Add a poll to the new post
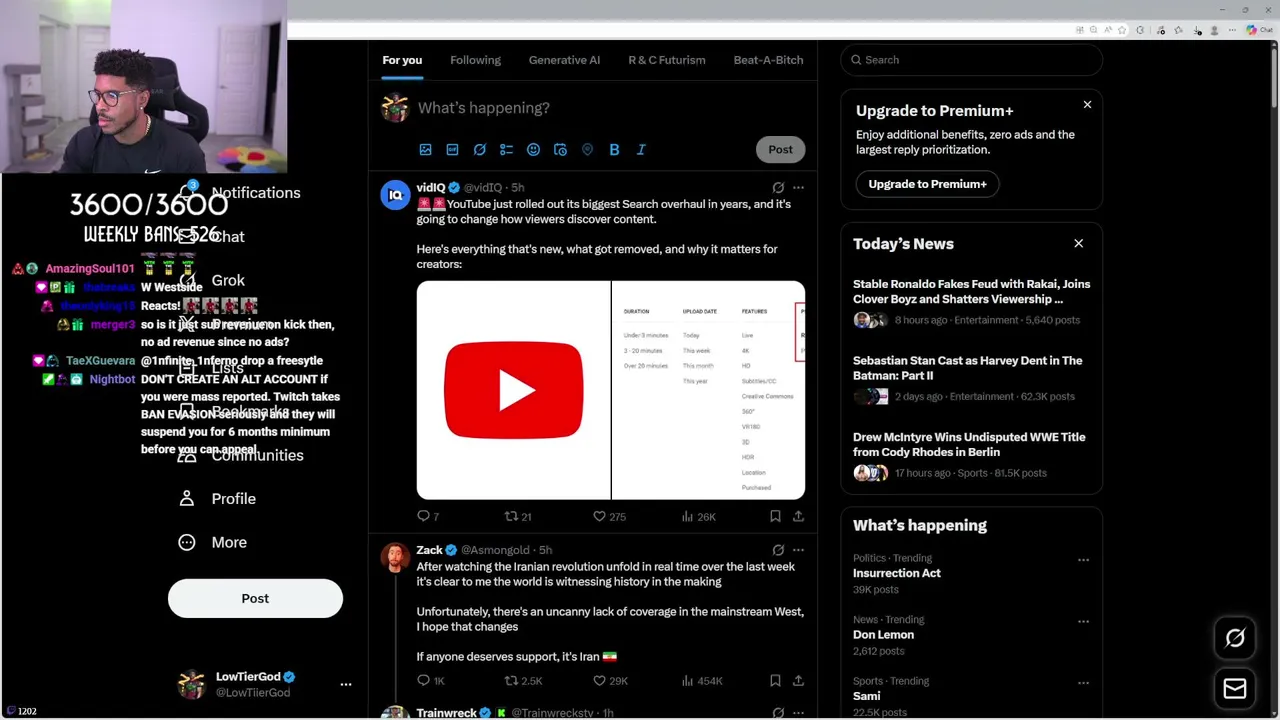The height and width of the screenshot is (720, 1280). pos(506,149)
